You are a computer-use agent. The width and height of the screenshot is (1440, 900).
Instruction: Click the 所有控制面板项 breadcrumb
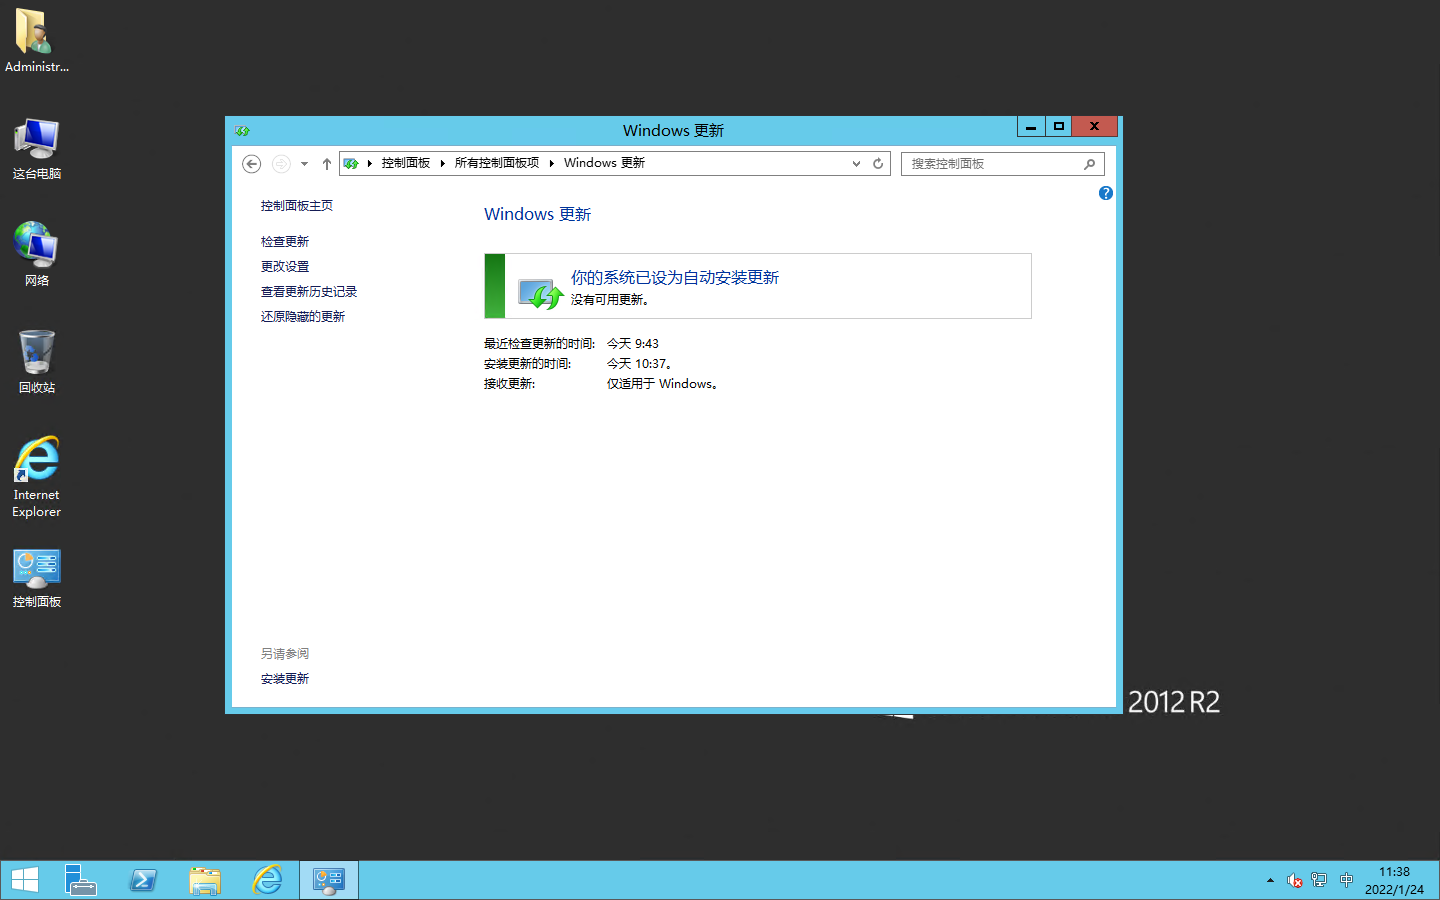(497, 163)
